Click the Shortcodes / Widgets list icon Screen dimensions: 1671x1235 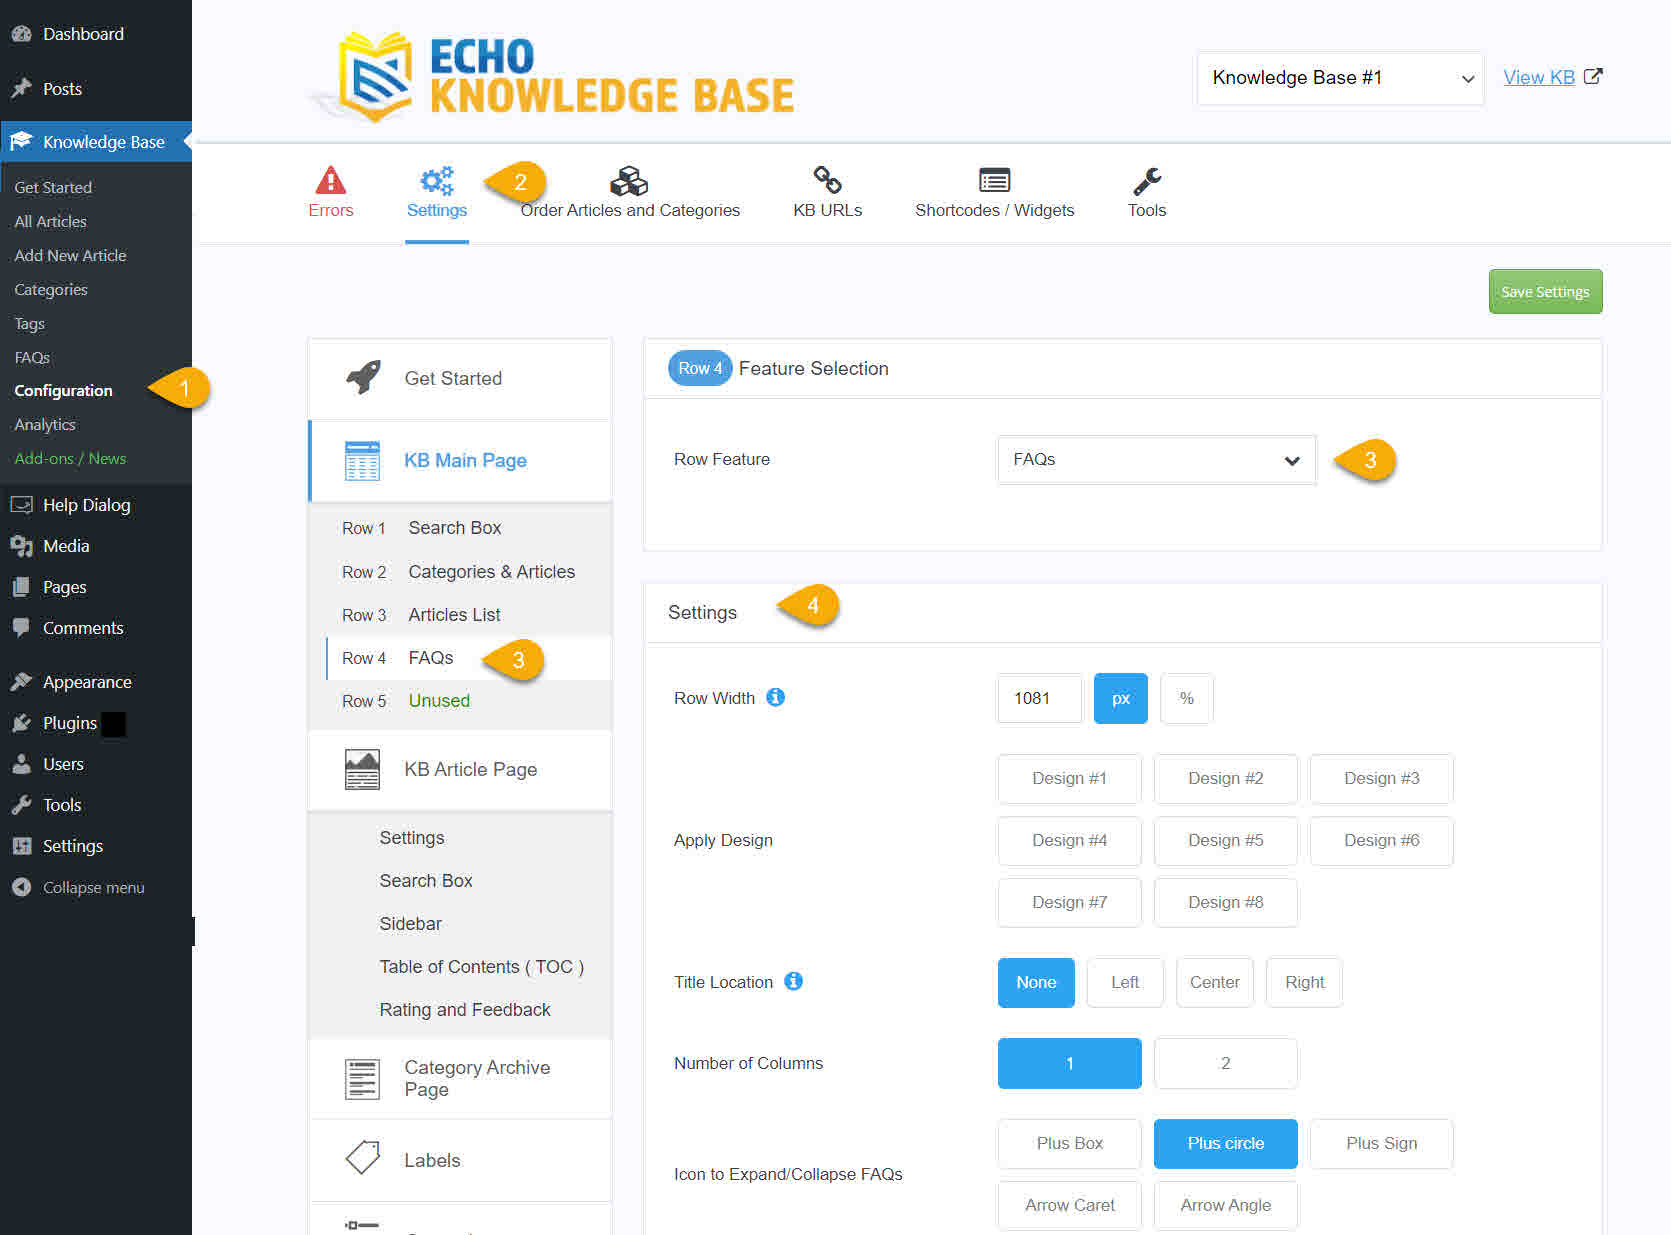click(994, 180)
